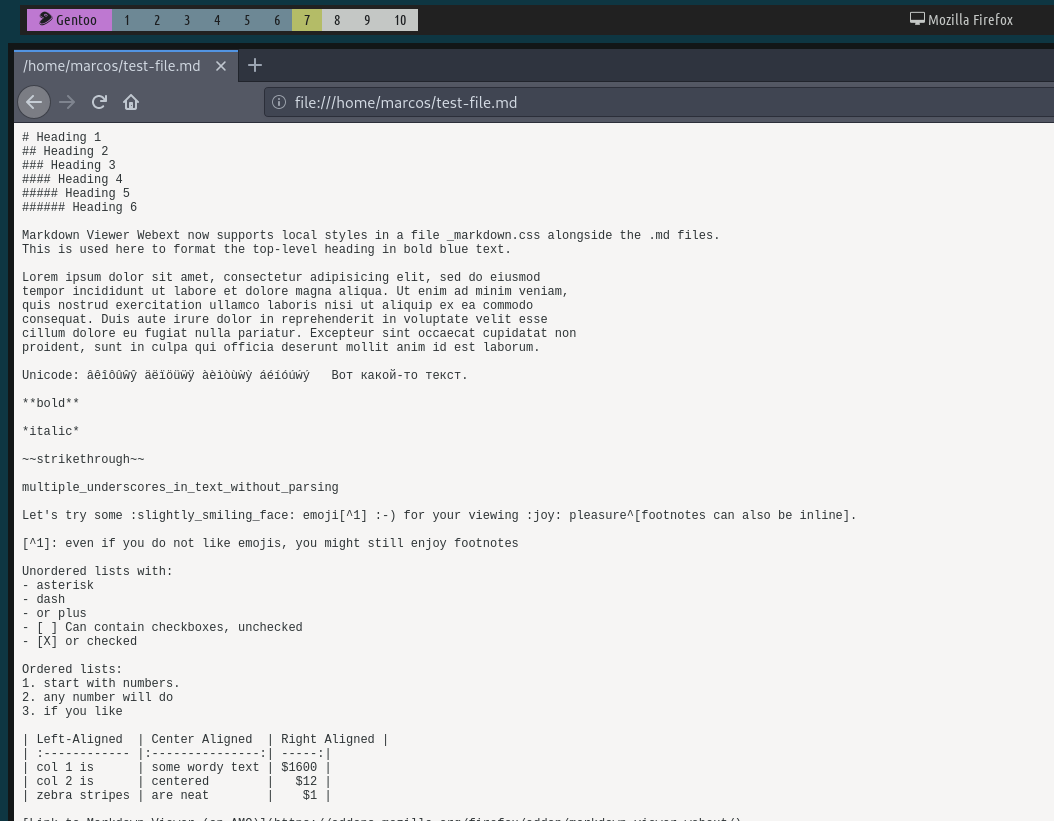1054x821 pixels.
Task: Switch to workspace 8
Action: [x=337, y=20]
